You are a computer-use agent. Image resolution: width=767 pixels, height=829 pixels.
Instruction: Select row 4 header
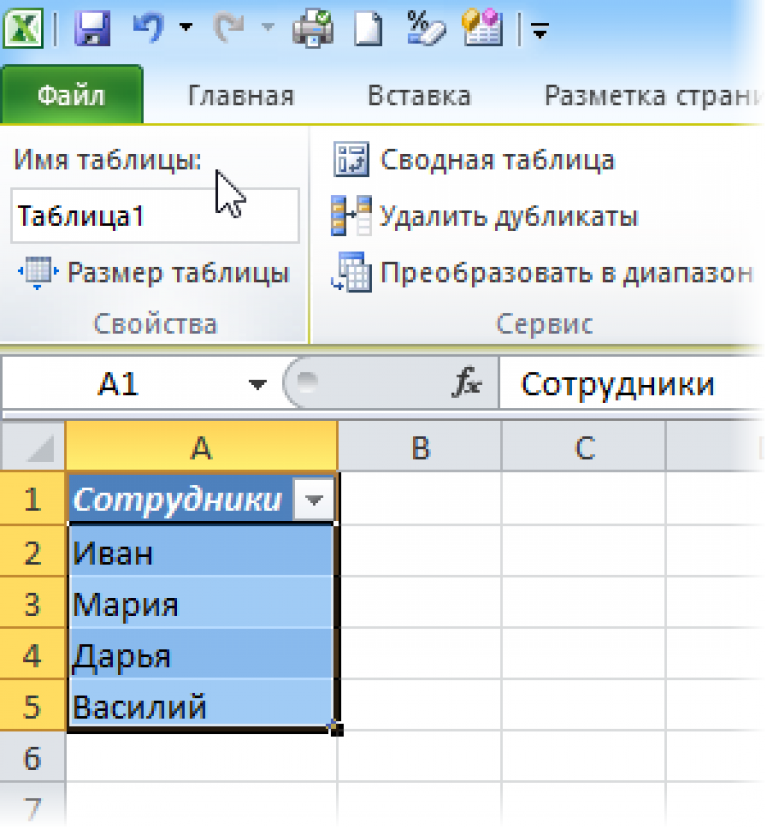point(32,655)
